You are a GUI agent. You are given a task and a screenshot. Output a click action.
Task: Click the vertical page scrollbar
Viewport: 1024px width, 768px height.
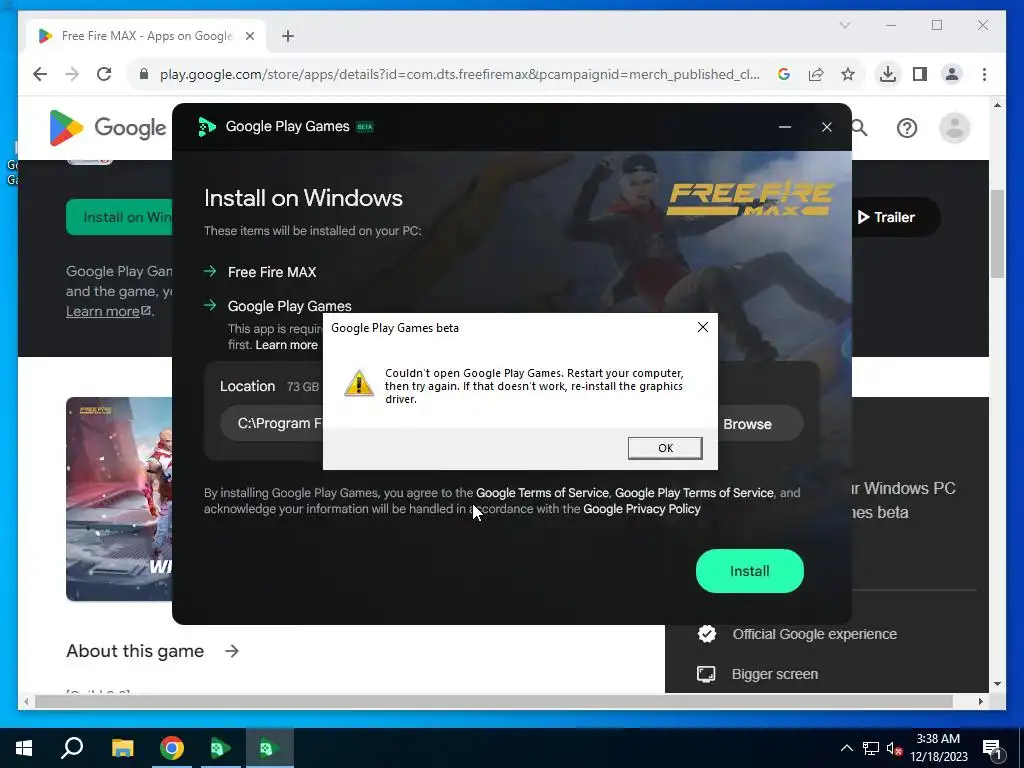(x=997, y=234)
